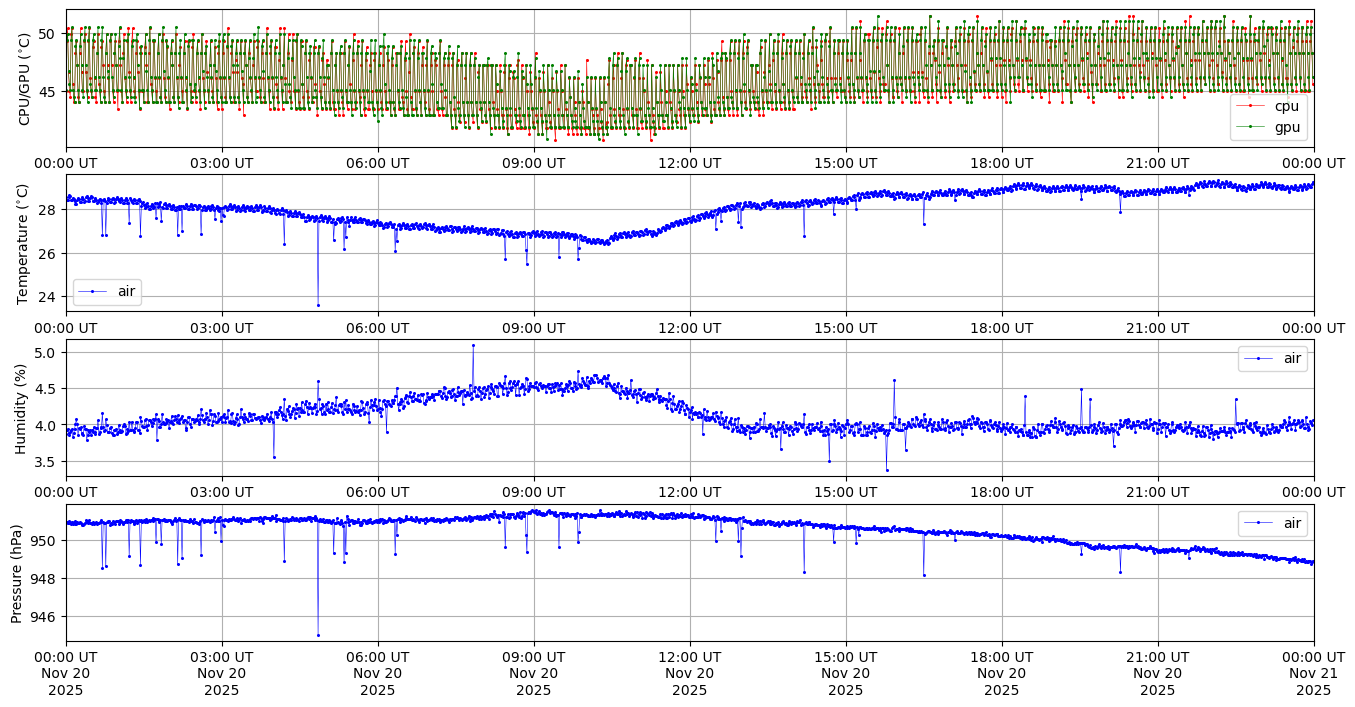Click the Temperature (°C) y-axis label

click(x=24, y=243)
